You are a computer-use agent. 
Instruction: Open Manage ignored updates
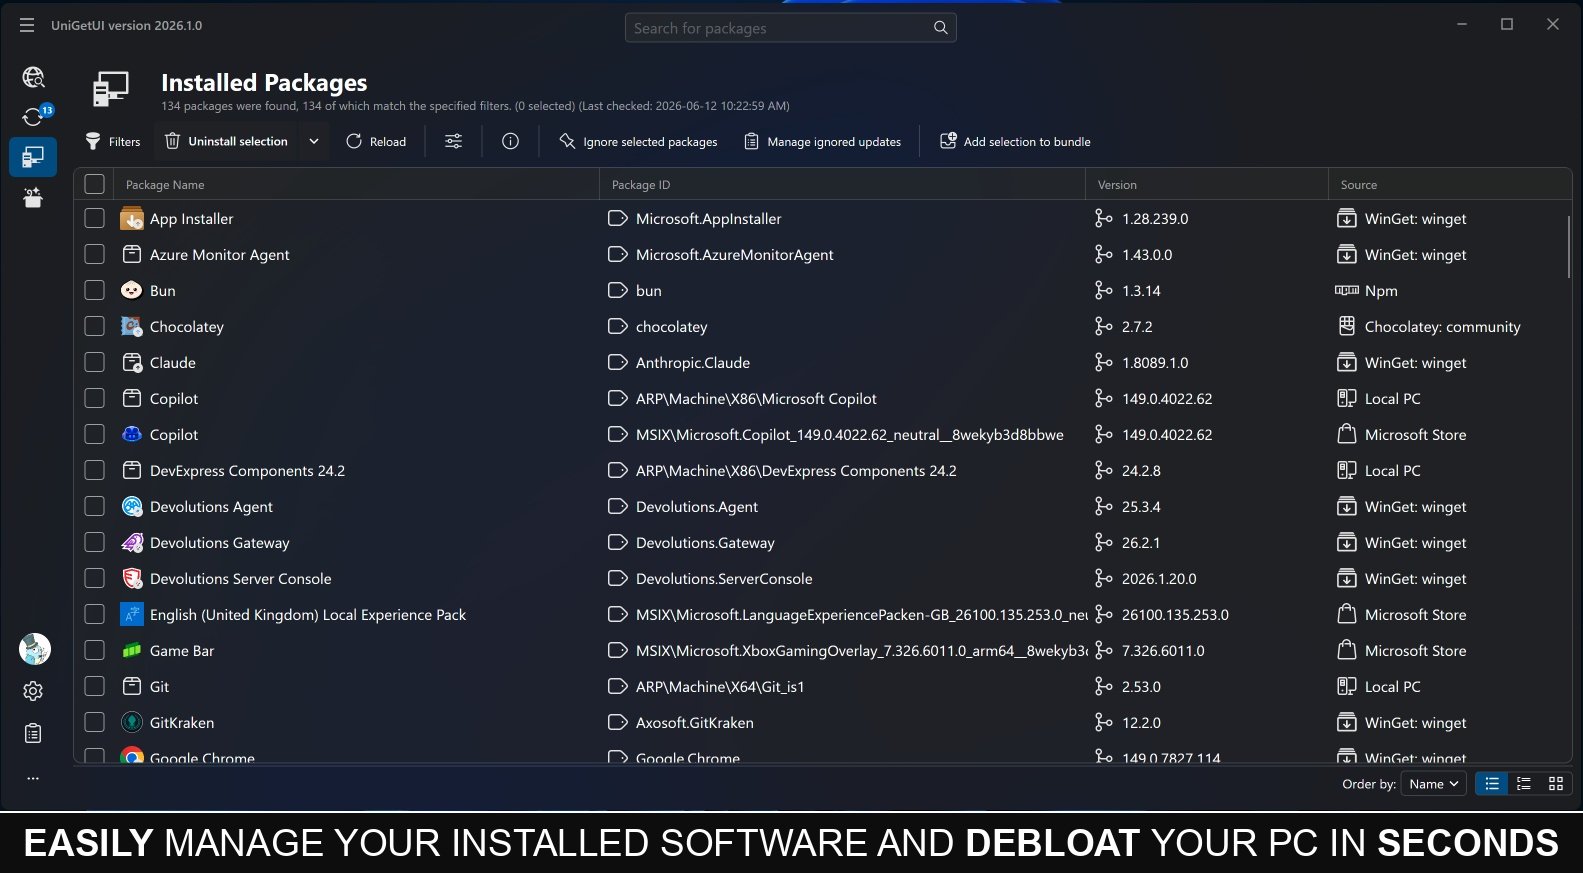(x=823, y=141)
